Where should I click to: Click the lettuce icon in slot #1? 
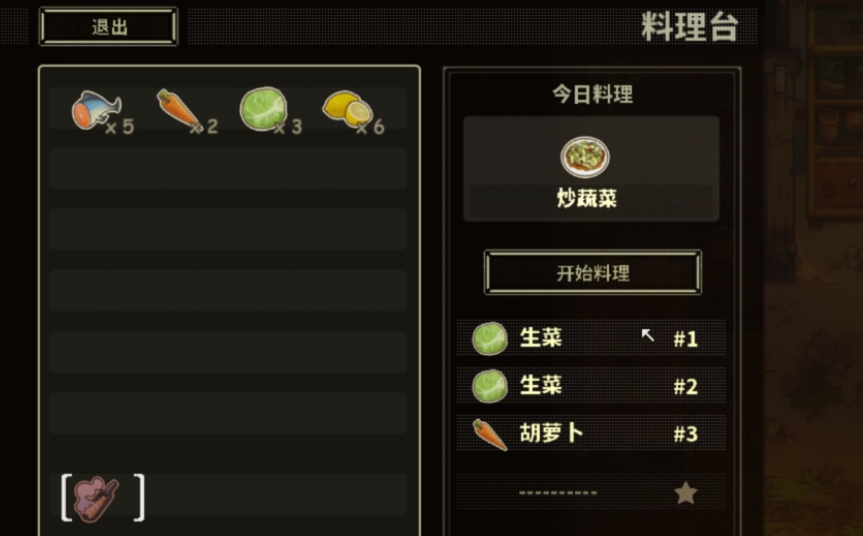[x=490, y=338]
